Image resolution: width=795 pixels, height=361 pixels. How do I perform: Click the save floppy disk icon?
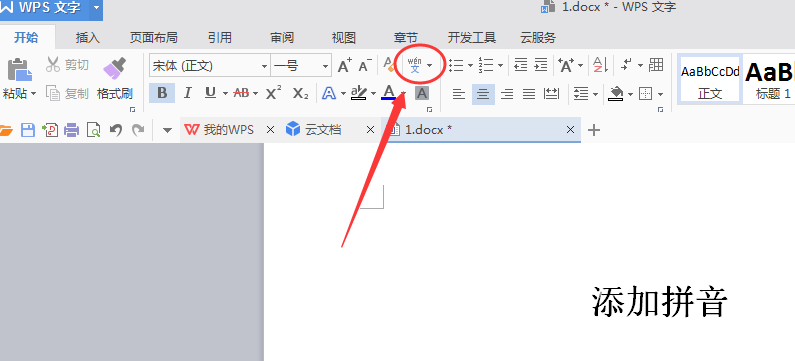point(27,130)
